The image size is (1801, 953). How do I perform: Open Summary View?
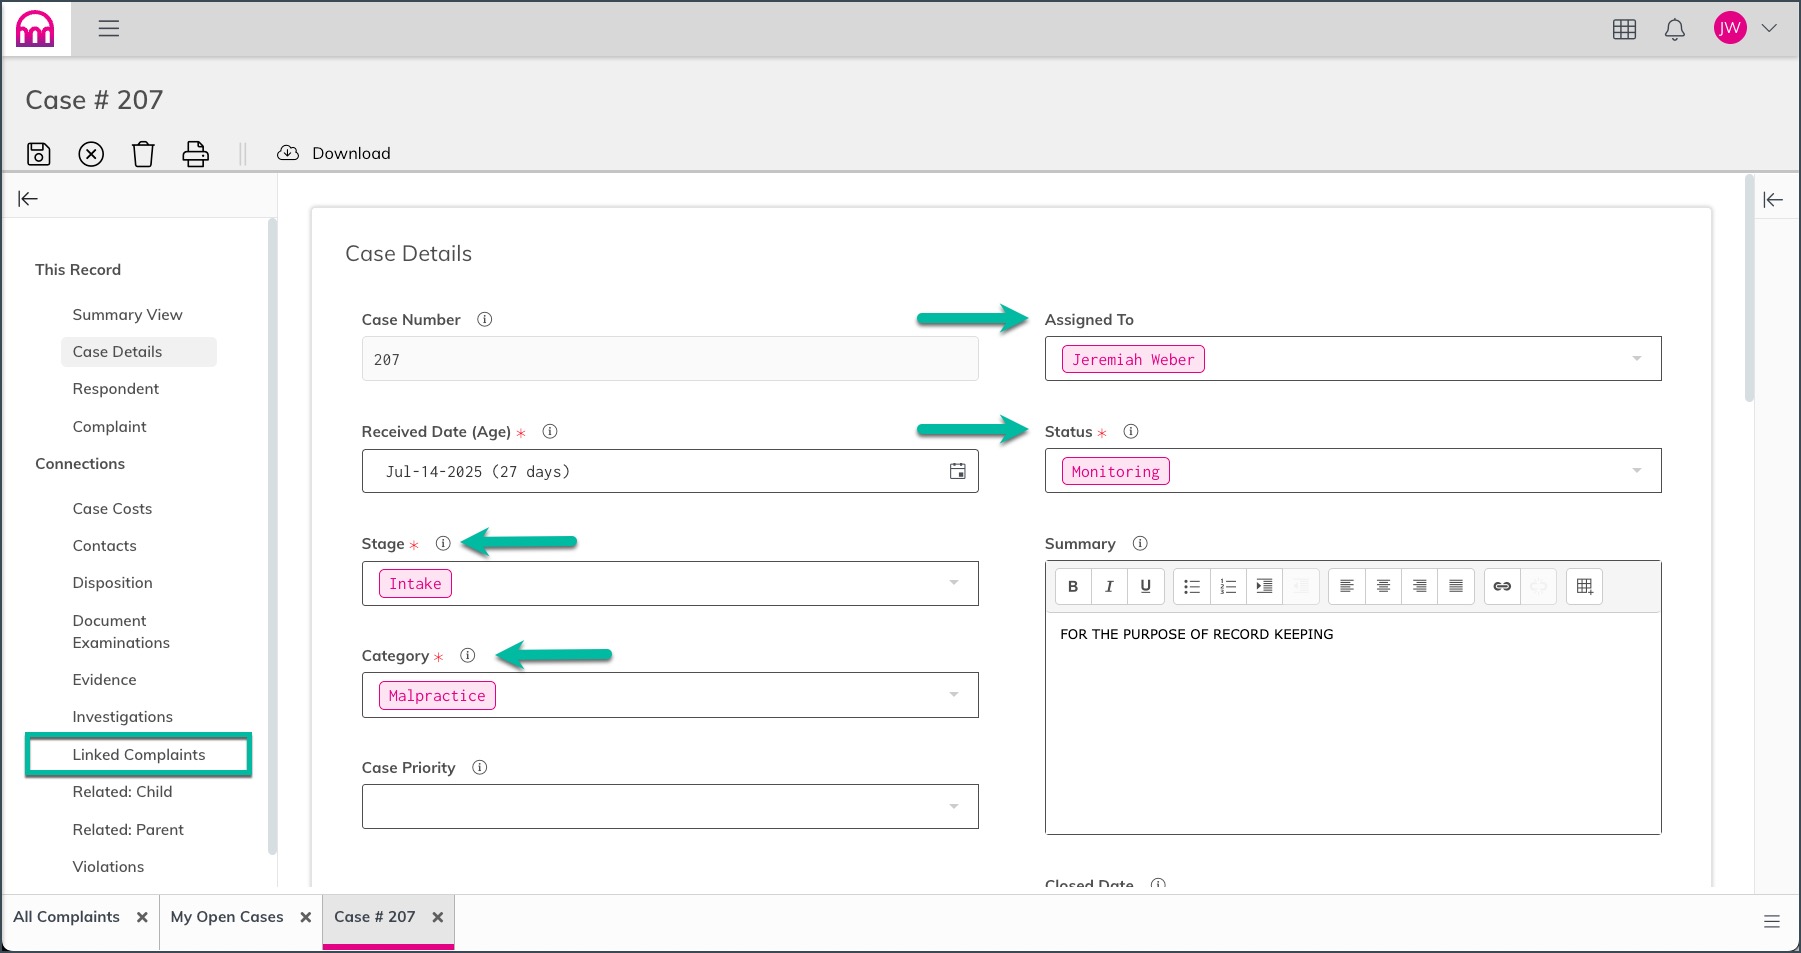(127, 315)
